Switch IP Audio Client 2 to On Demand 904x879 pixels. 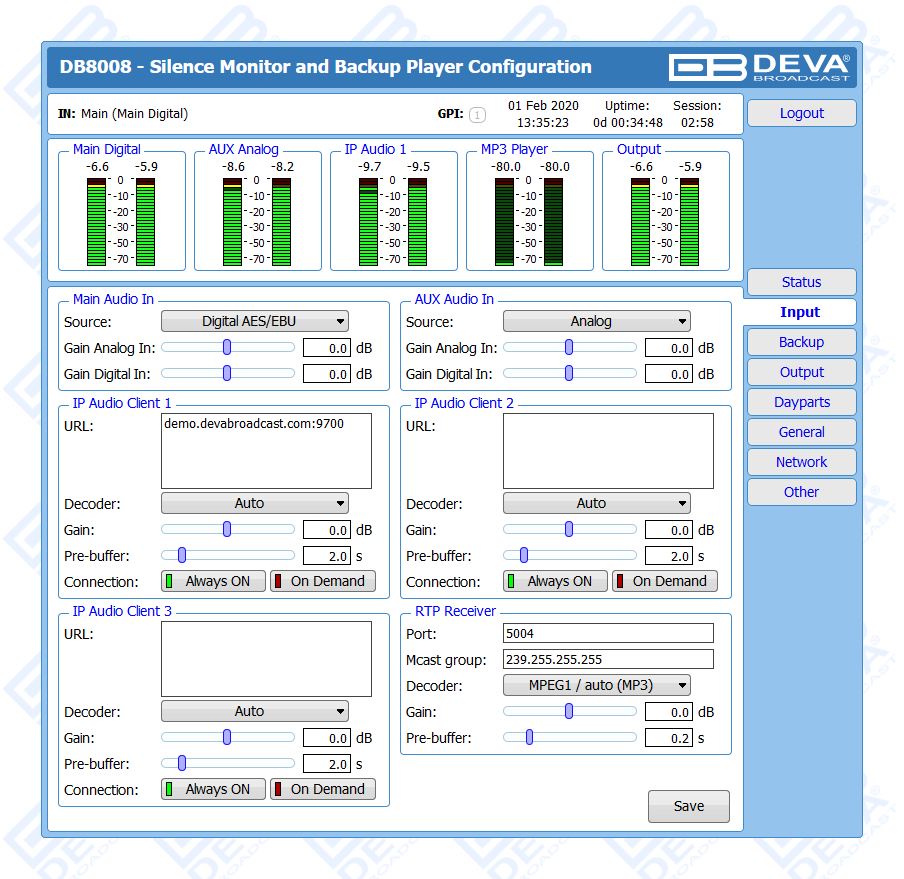point(664,581)
